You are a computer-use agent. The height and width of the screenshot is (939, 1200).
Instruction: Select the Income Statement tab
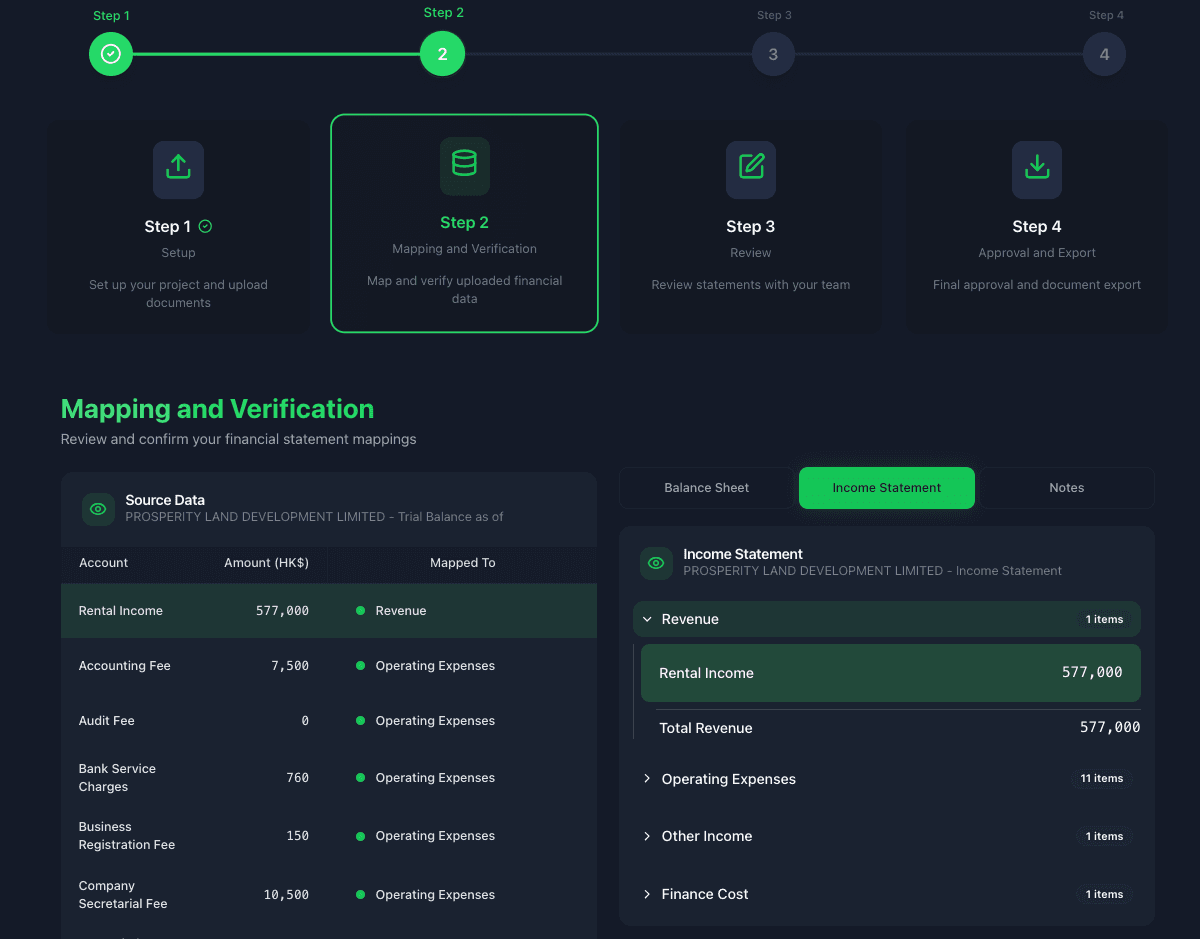pos(887,488)
